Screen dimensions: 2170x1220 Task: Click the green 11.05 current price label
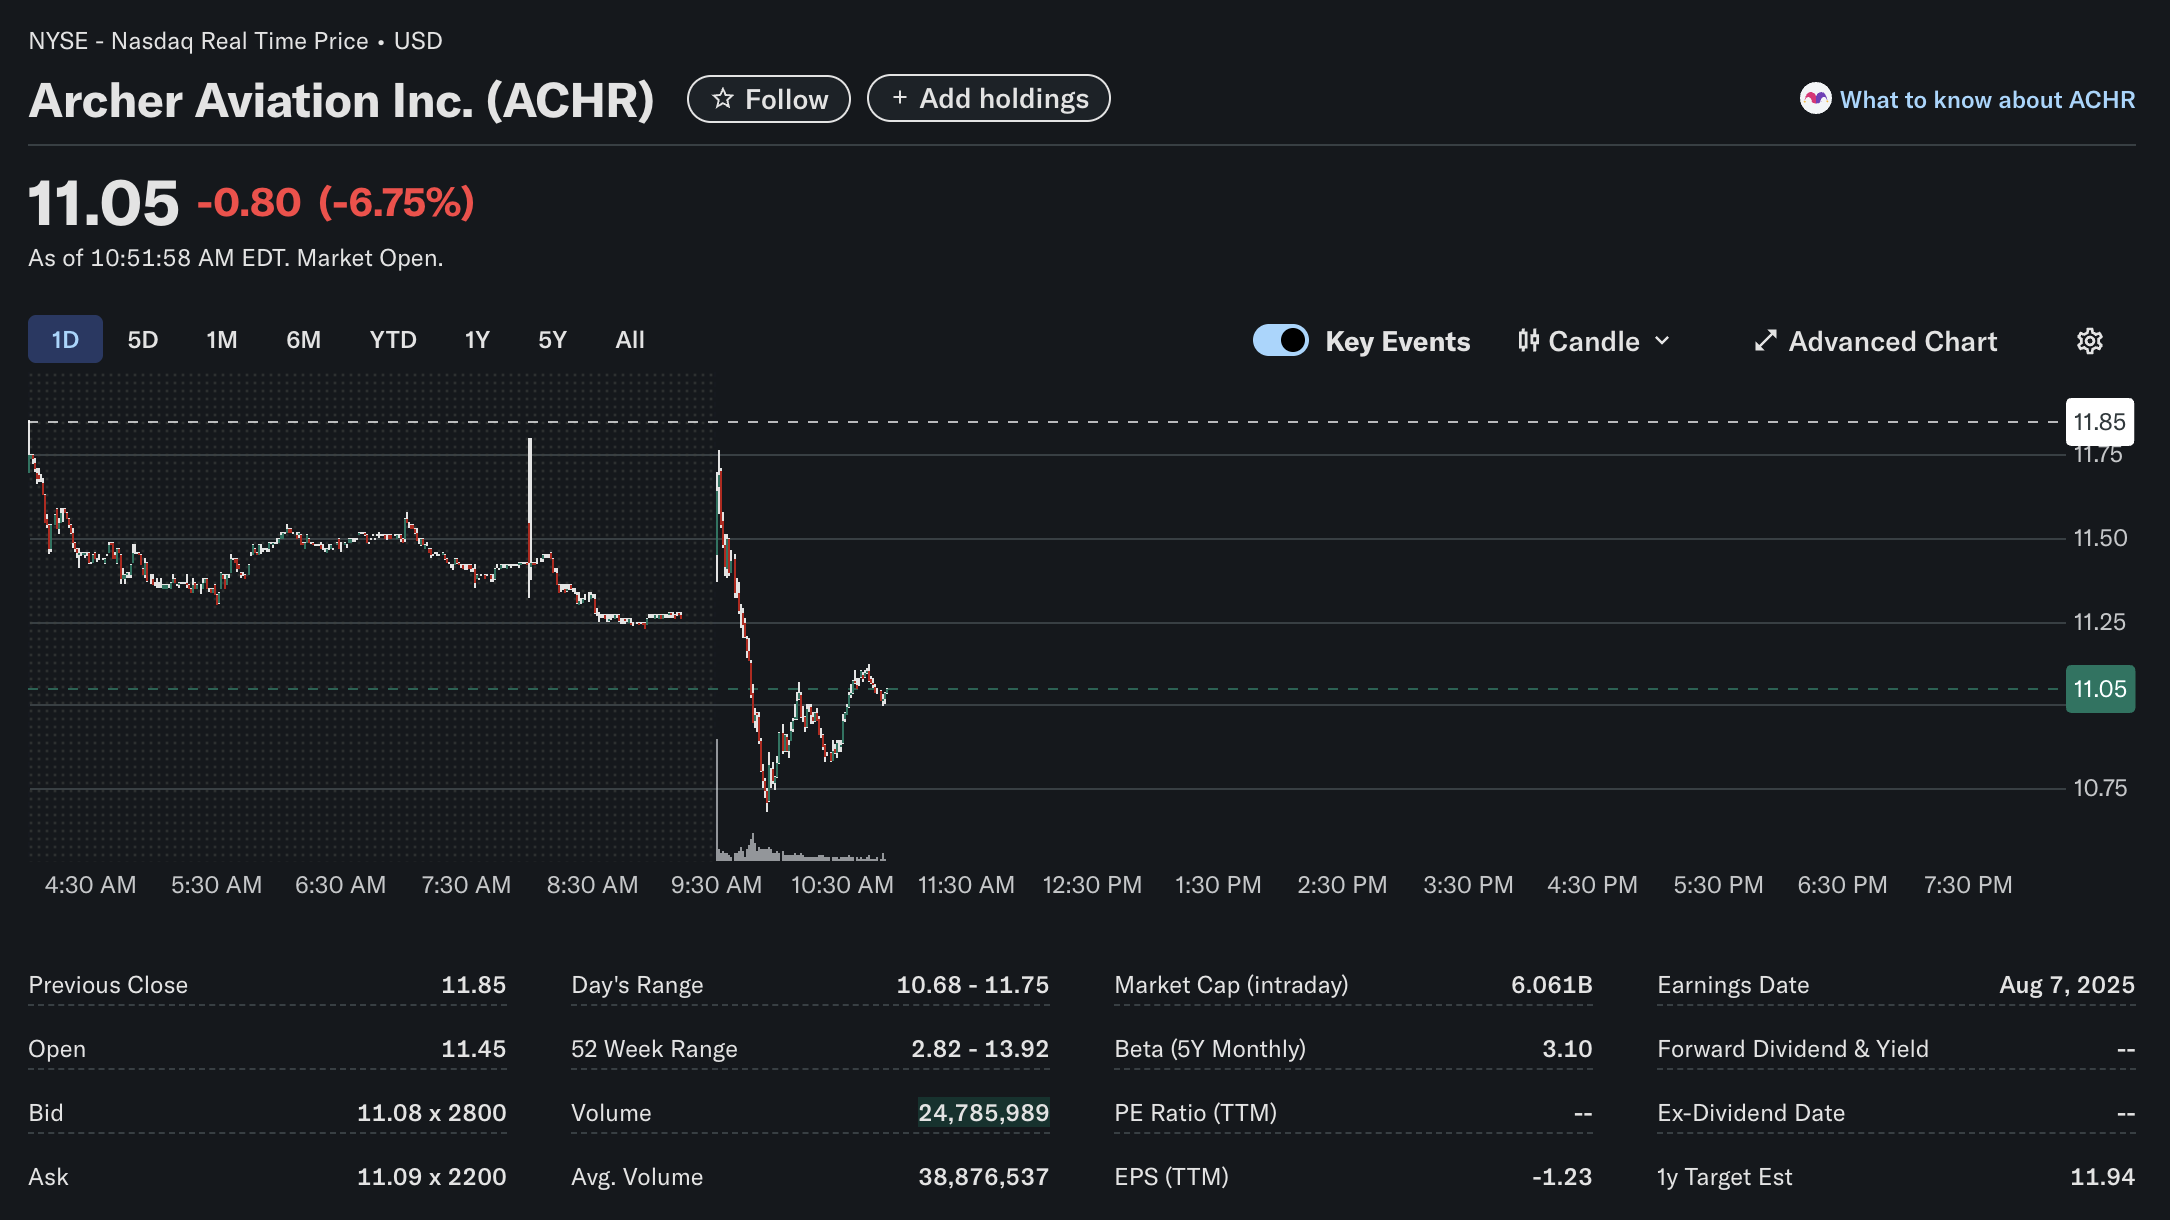pos(2100,689)
